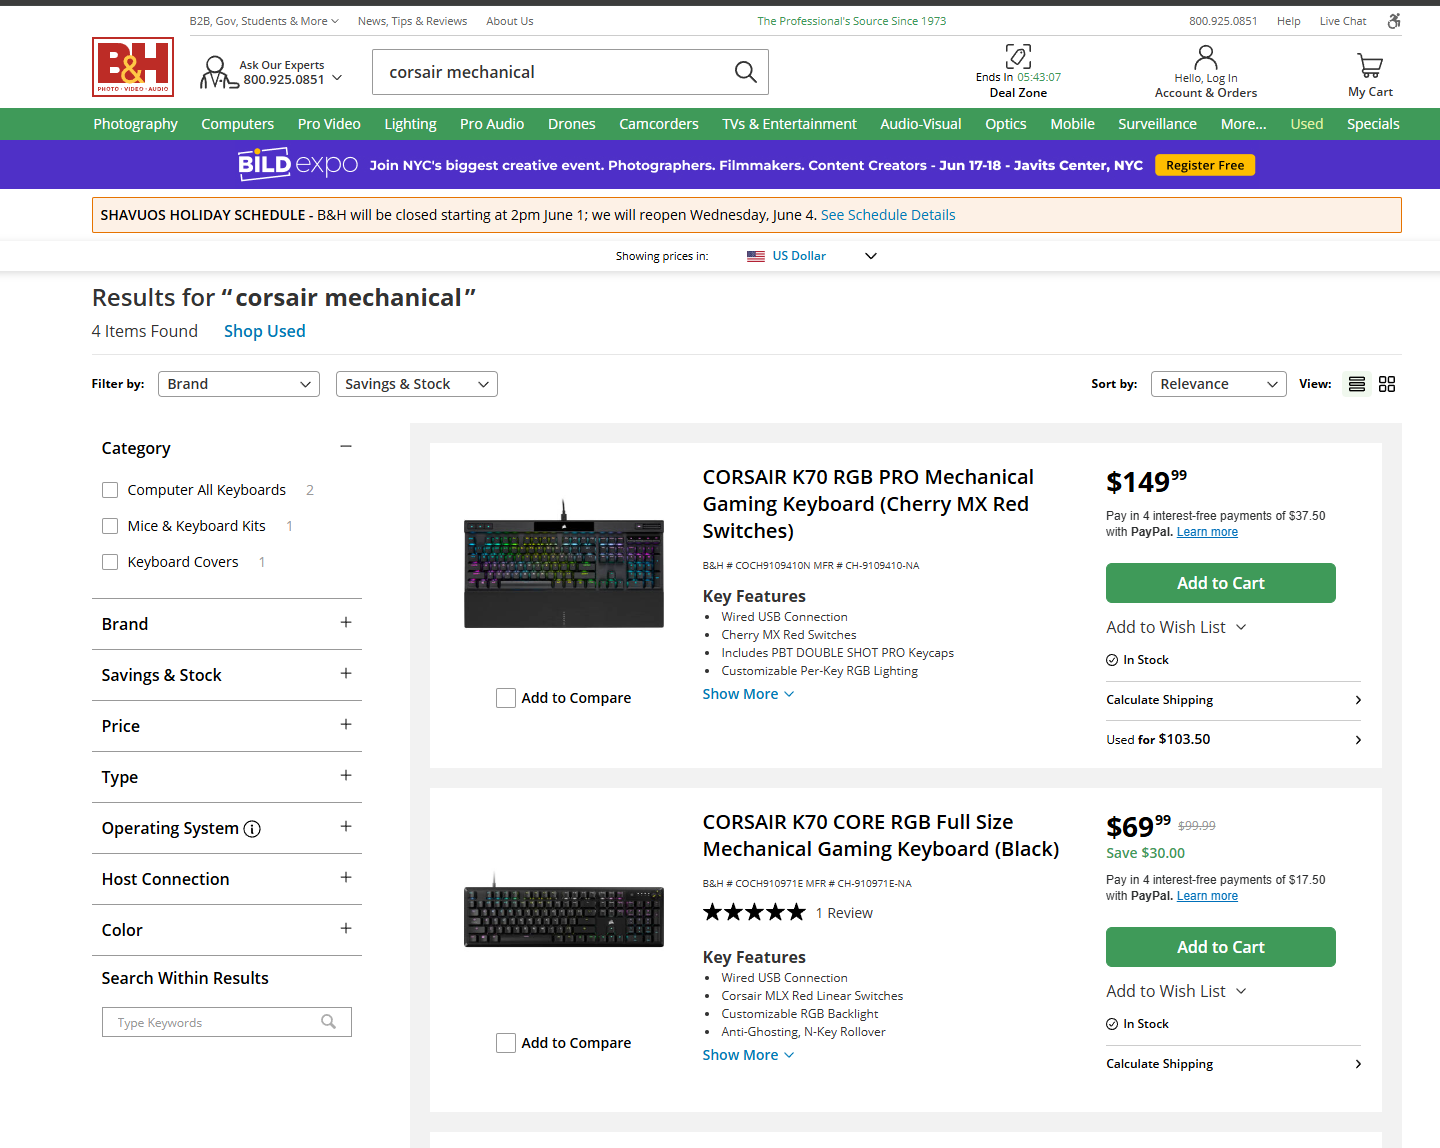Add K70 RGB PRO keyboard to cart
Viewport: 1440px width, 1148px height.
click(1220, 583)
